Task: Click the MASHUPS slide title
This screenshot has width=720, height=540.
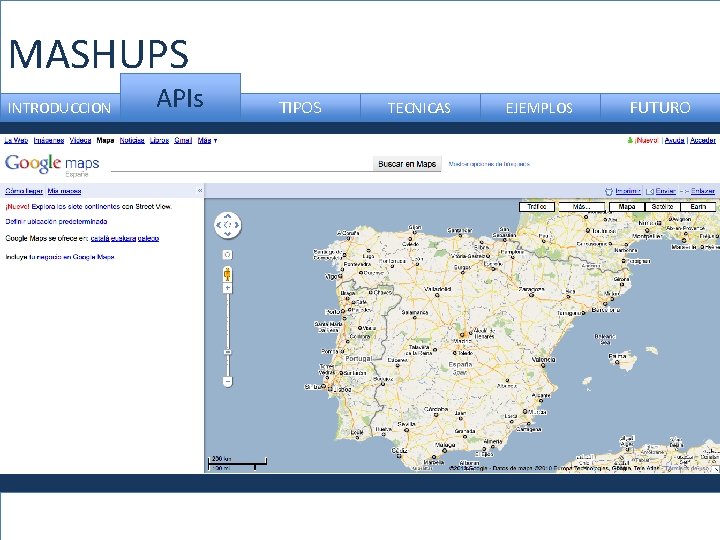Action: click(x=99, y=54)
